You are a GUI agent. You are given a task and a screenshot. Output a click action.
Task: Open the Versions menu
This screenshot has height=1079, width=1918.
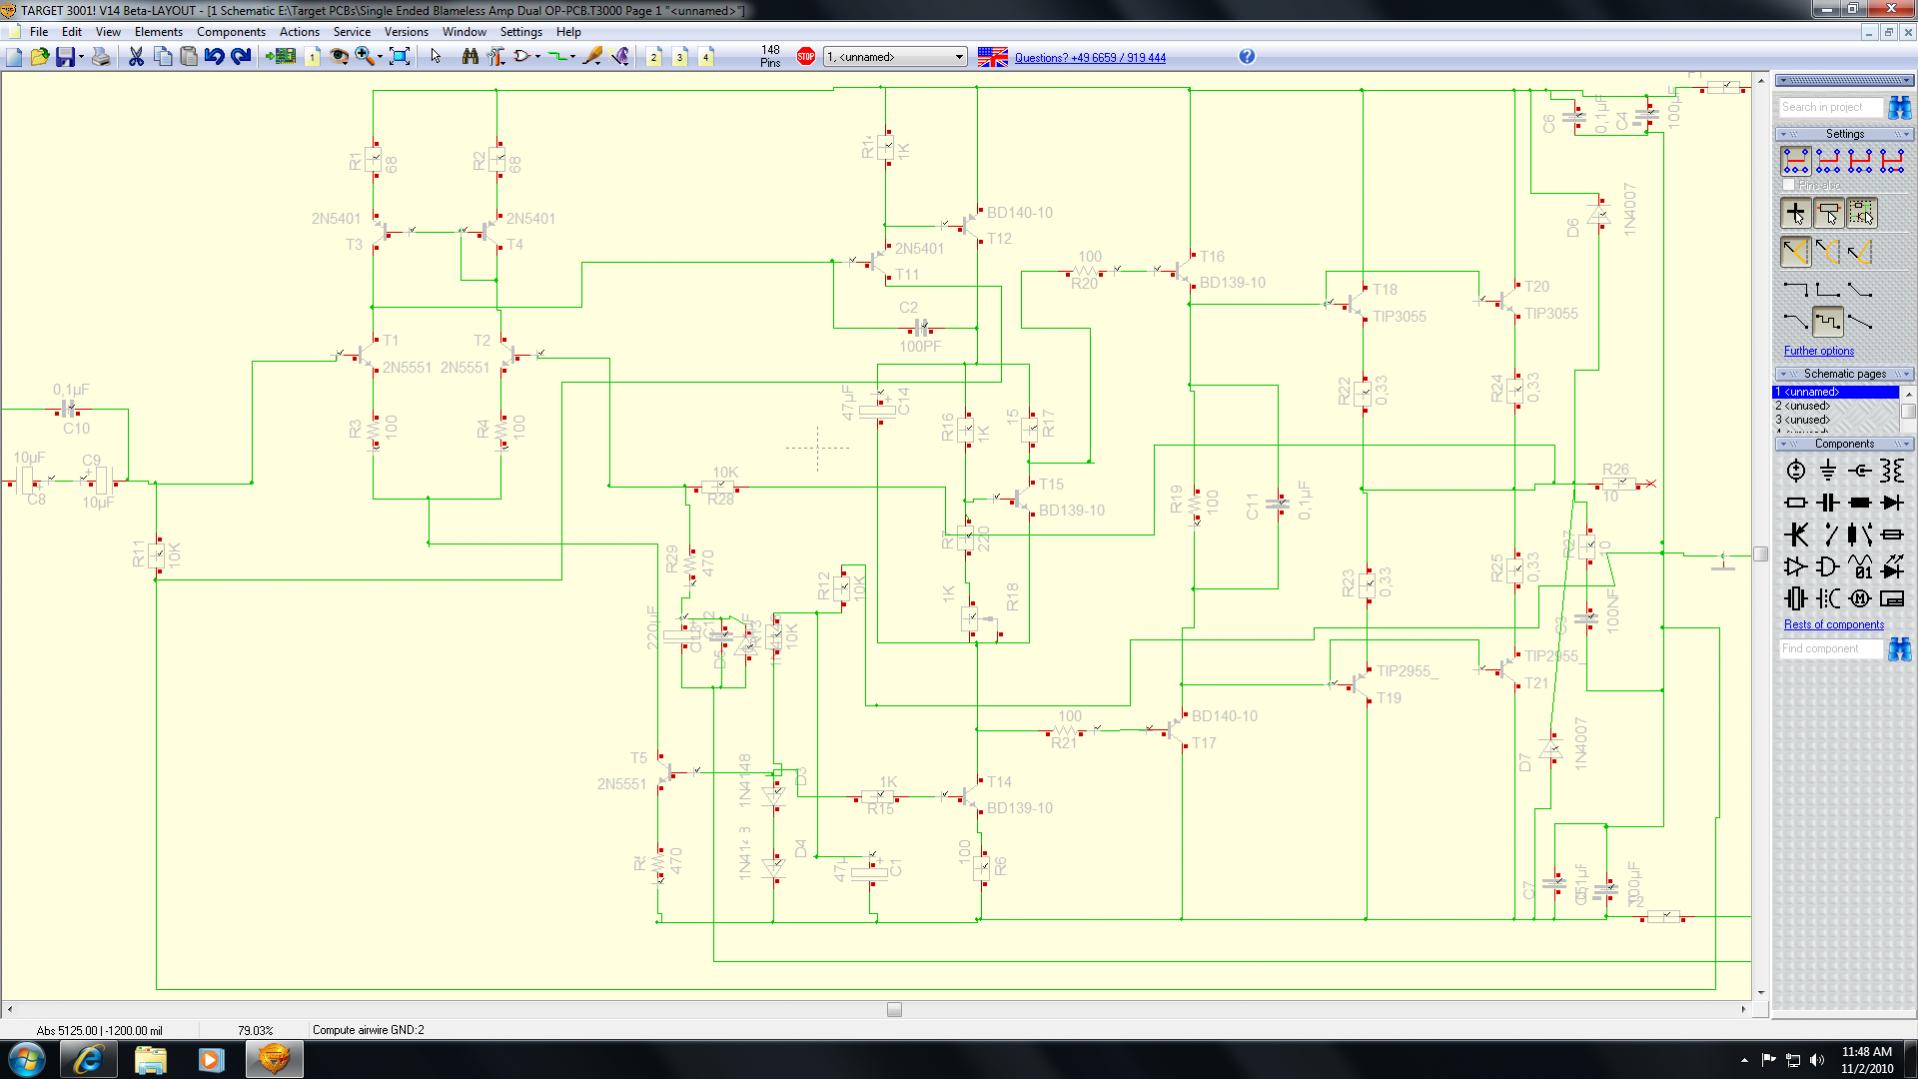coord(406,32)
